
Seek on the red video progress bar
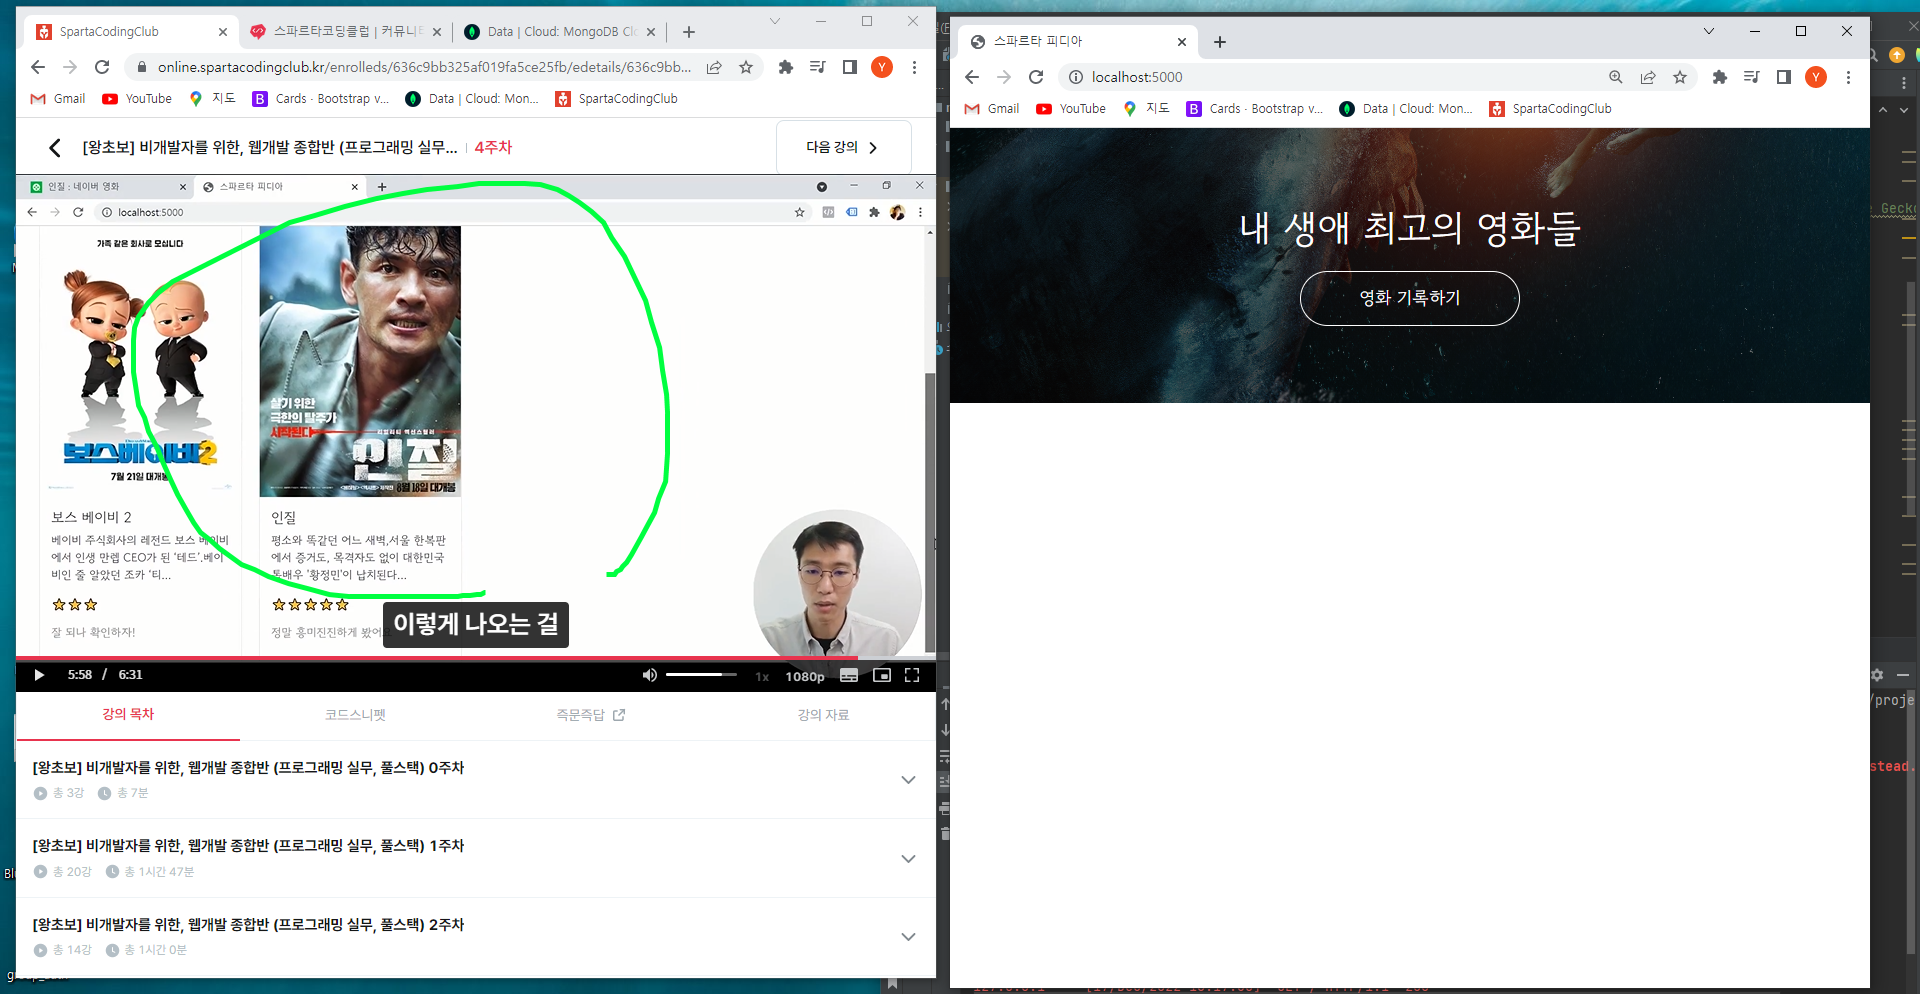(475, 658)
